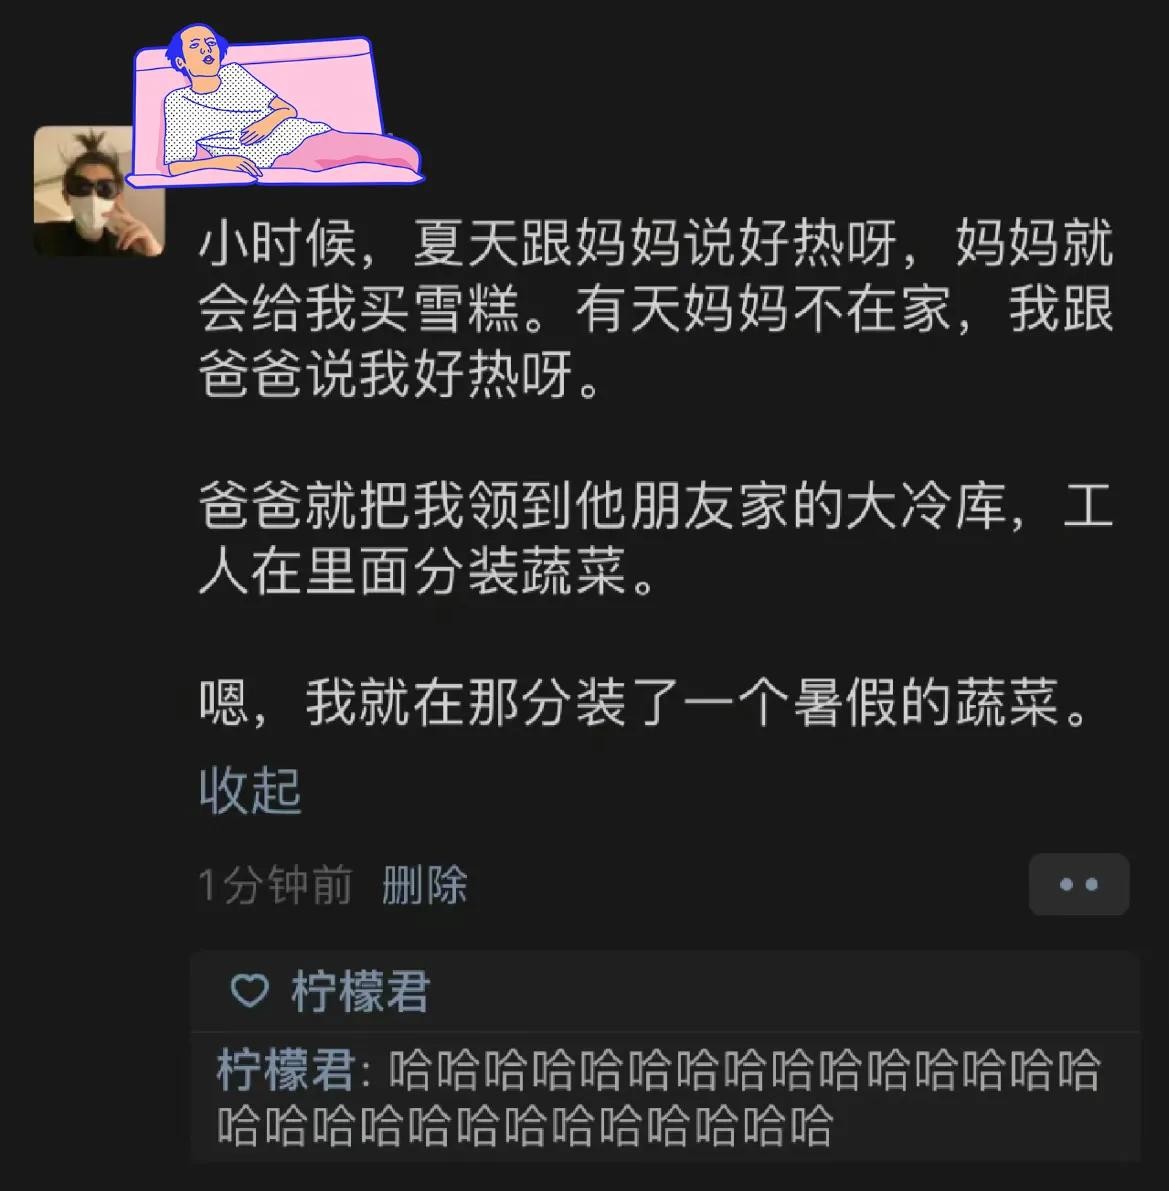Tap the heart icon beside 柠檬君

(249, 990)
